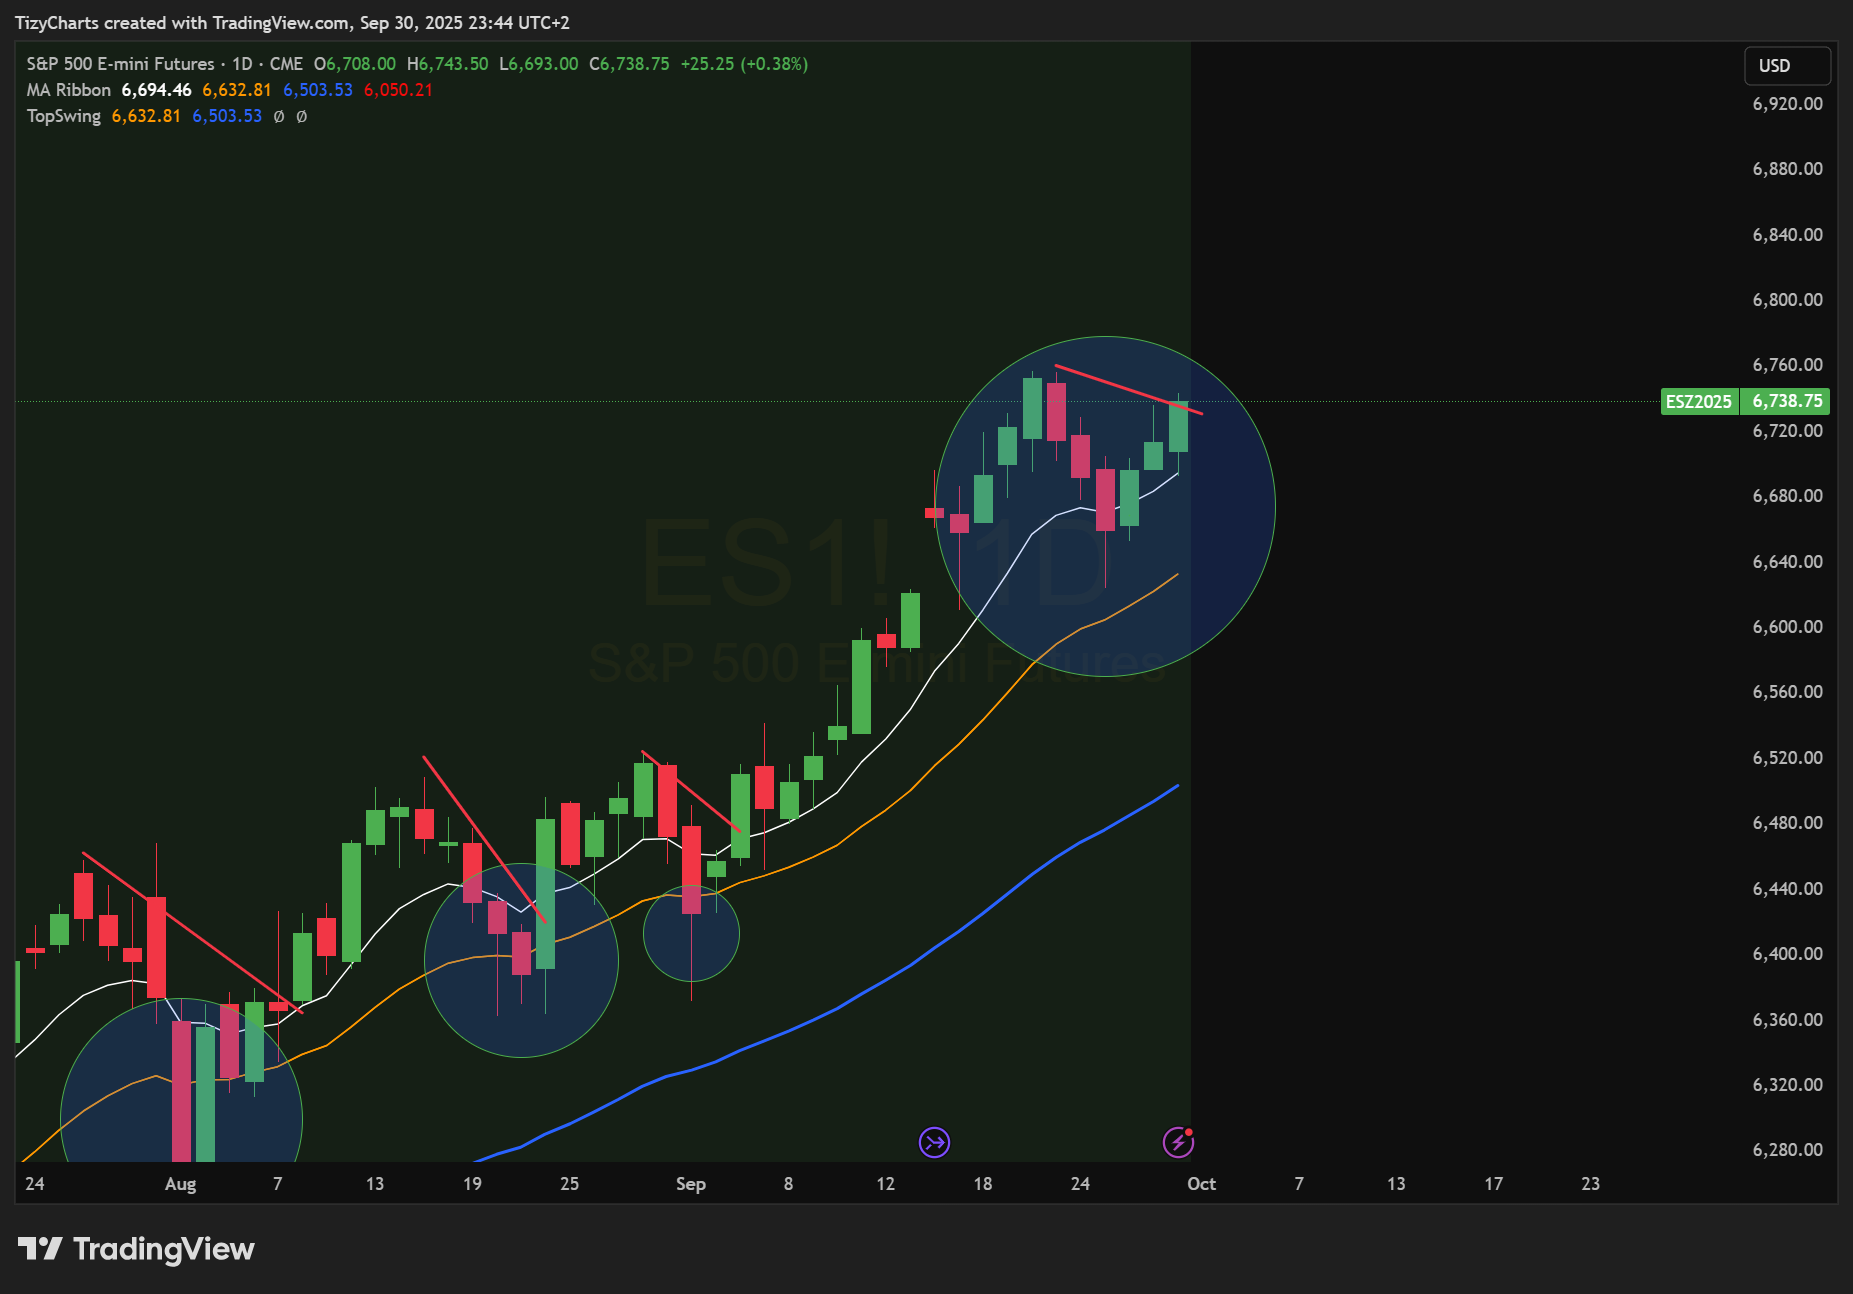Click the high price H6,743.50
Viewport: 1853px width, 1294px height.
pos(448,64)
